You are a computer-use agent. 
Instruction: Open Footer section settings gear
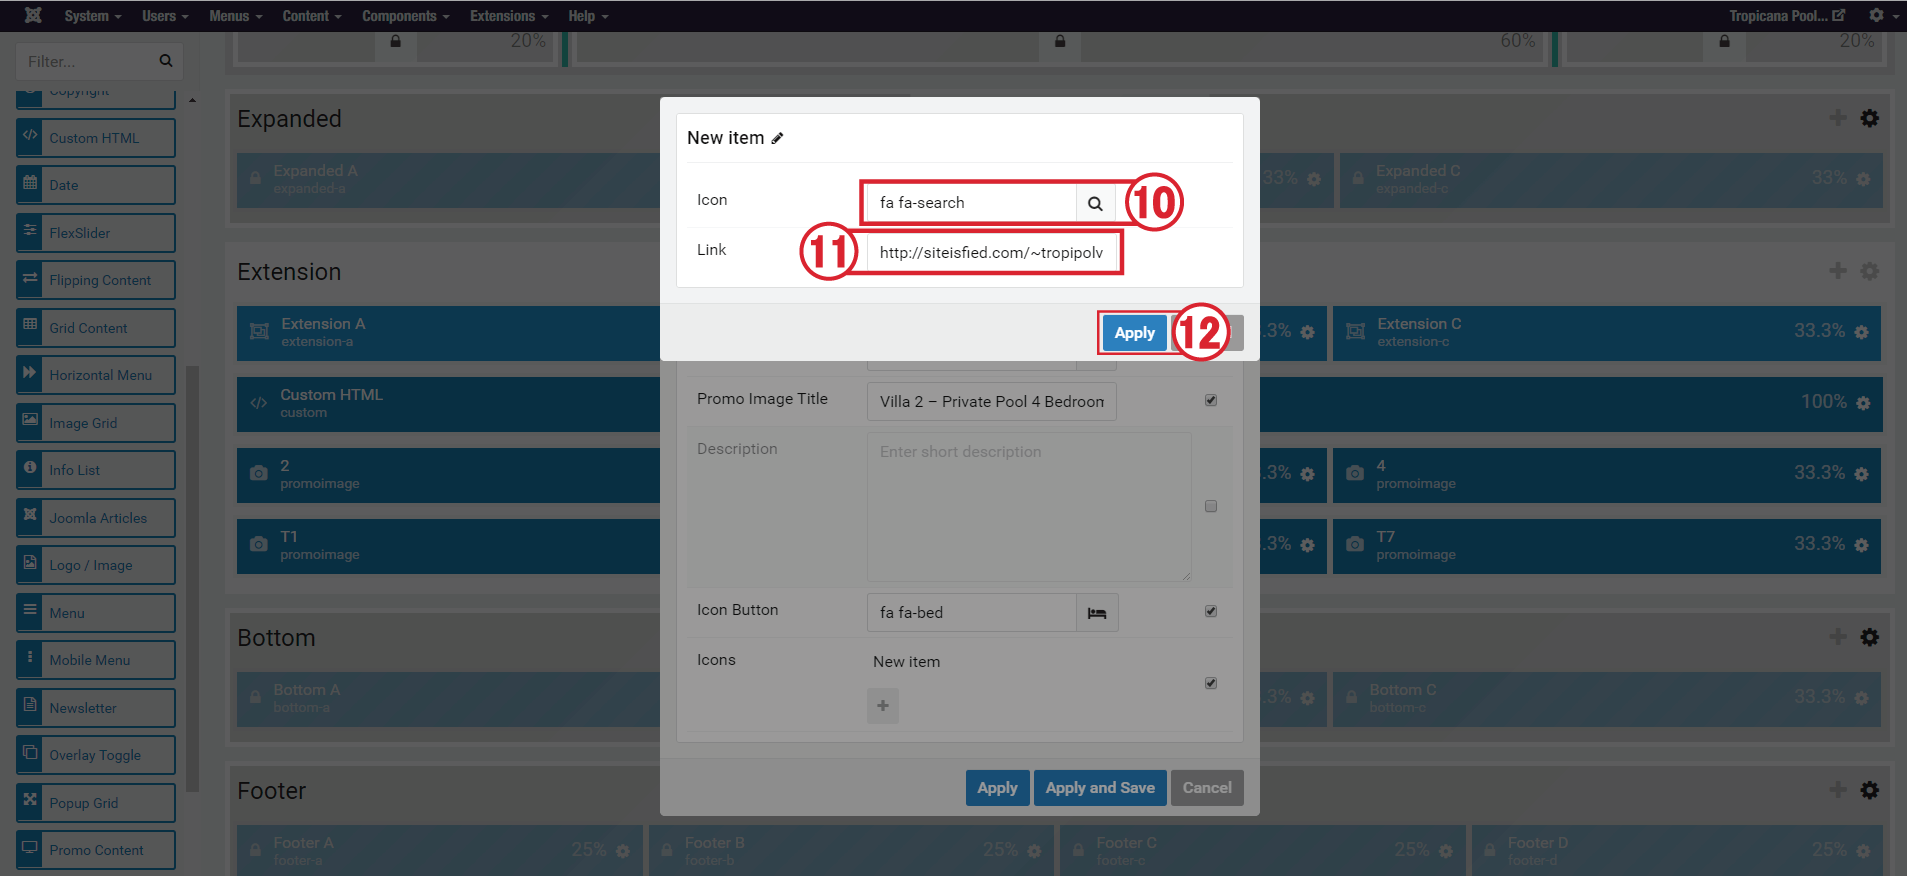pyautogui.click(x=1869, y=790)
